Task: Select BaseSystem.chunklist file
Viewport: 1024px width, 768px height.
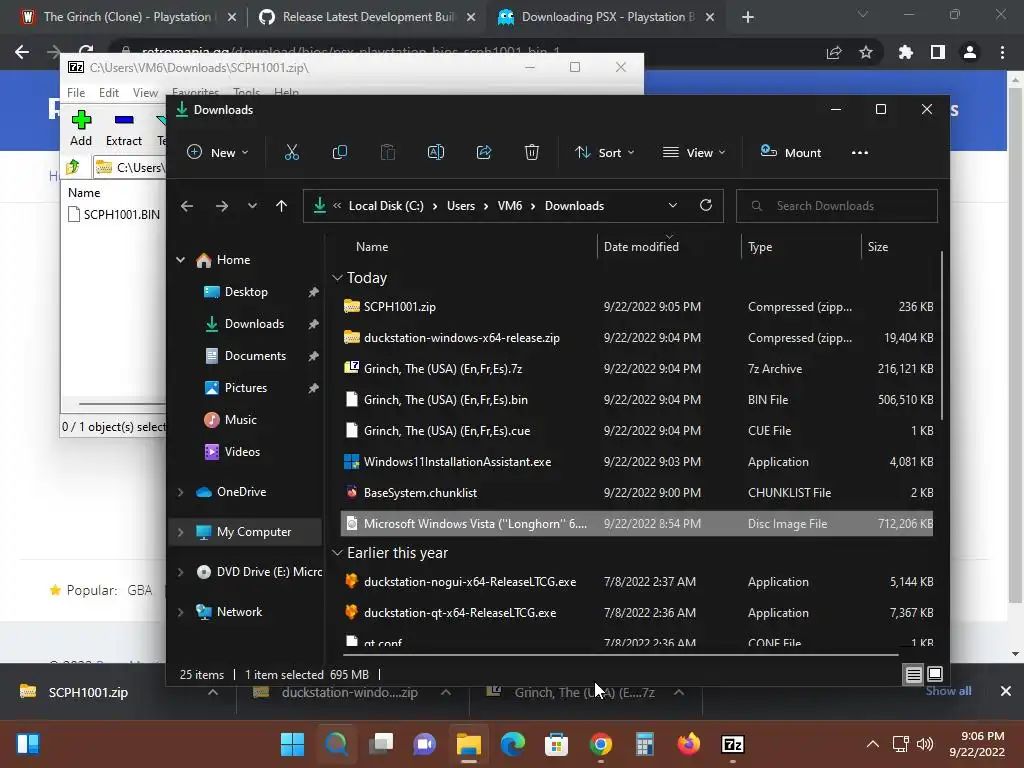Action: pos(637,493)
